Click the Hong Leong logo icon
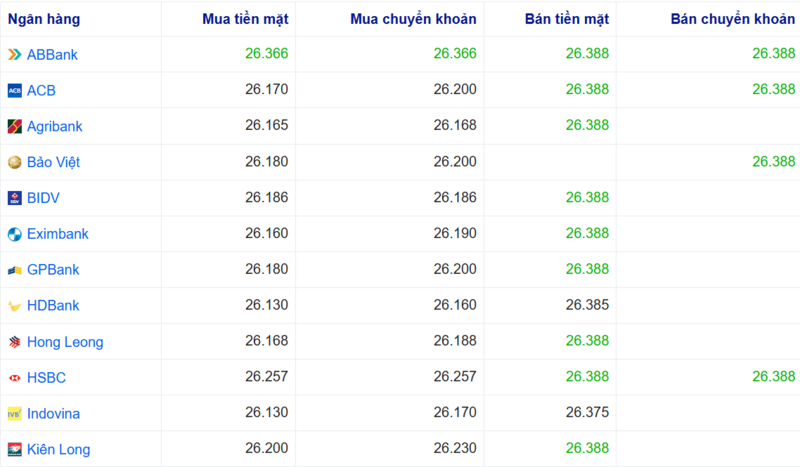 pos(14,342)
